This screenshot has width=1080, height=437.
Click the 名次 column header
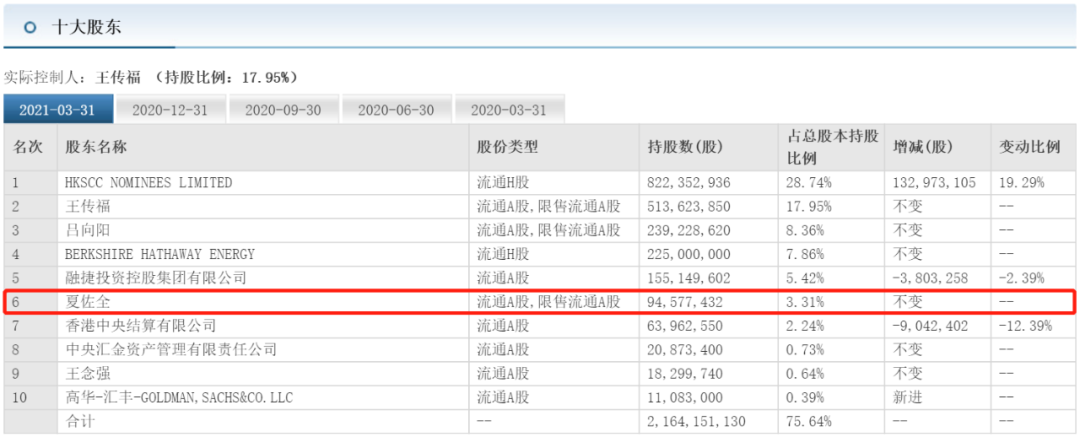coord(30,147)
